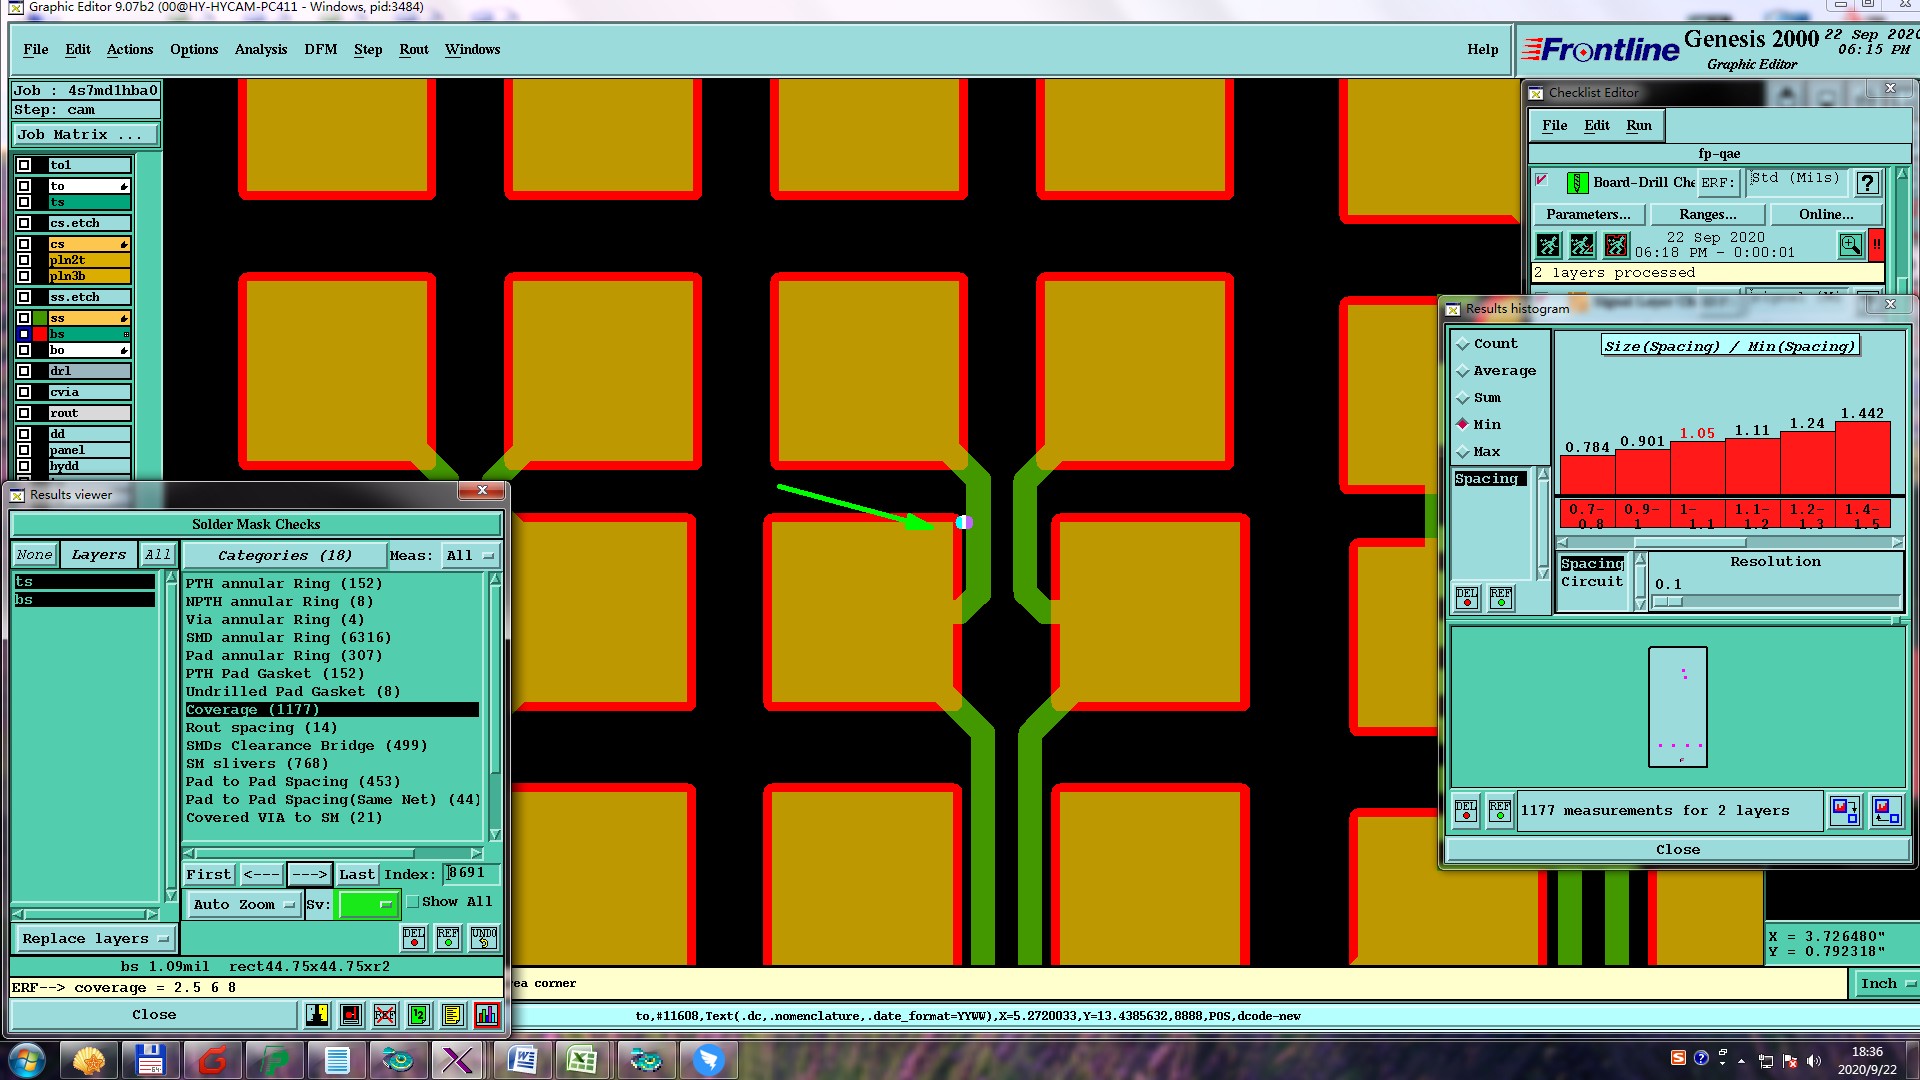Select the Max radio option in histogram
This screenshot has height=1080, width=1920.
1463,452
